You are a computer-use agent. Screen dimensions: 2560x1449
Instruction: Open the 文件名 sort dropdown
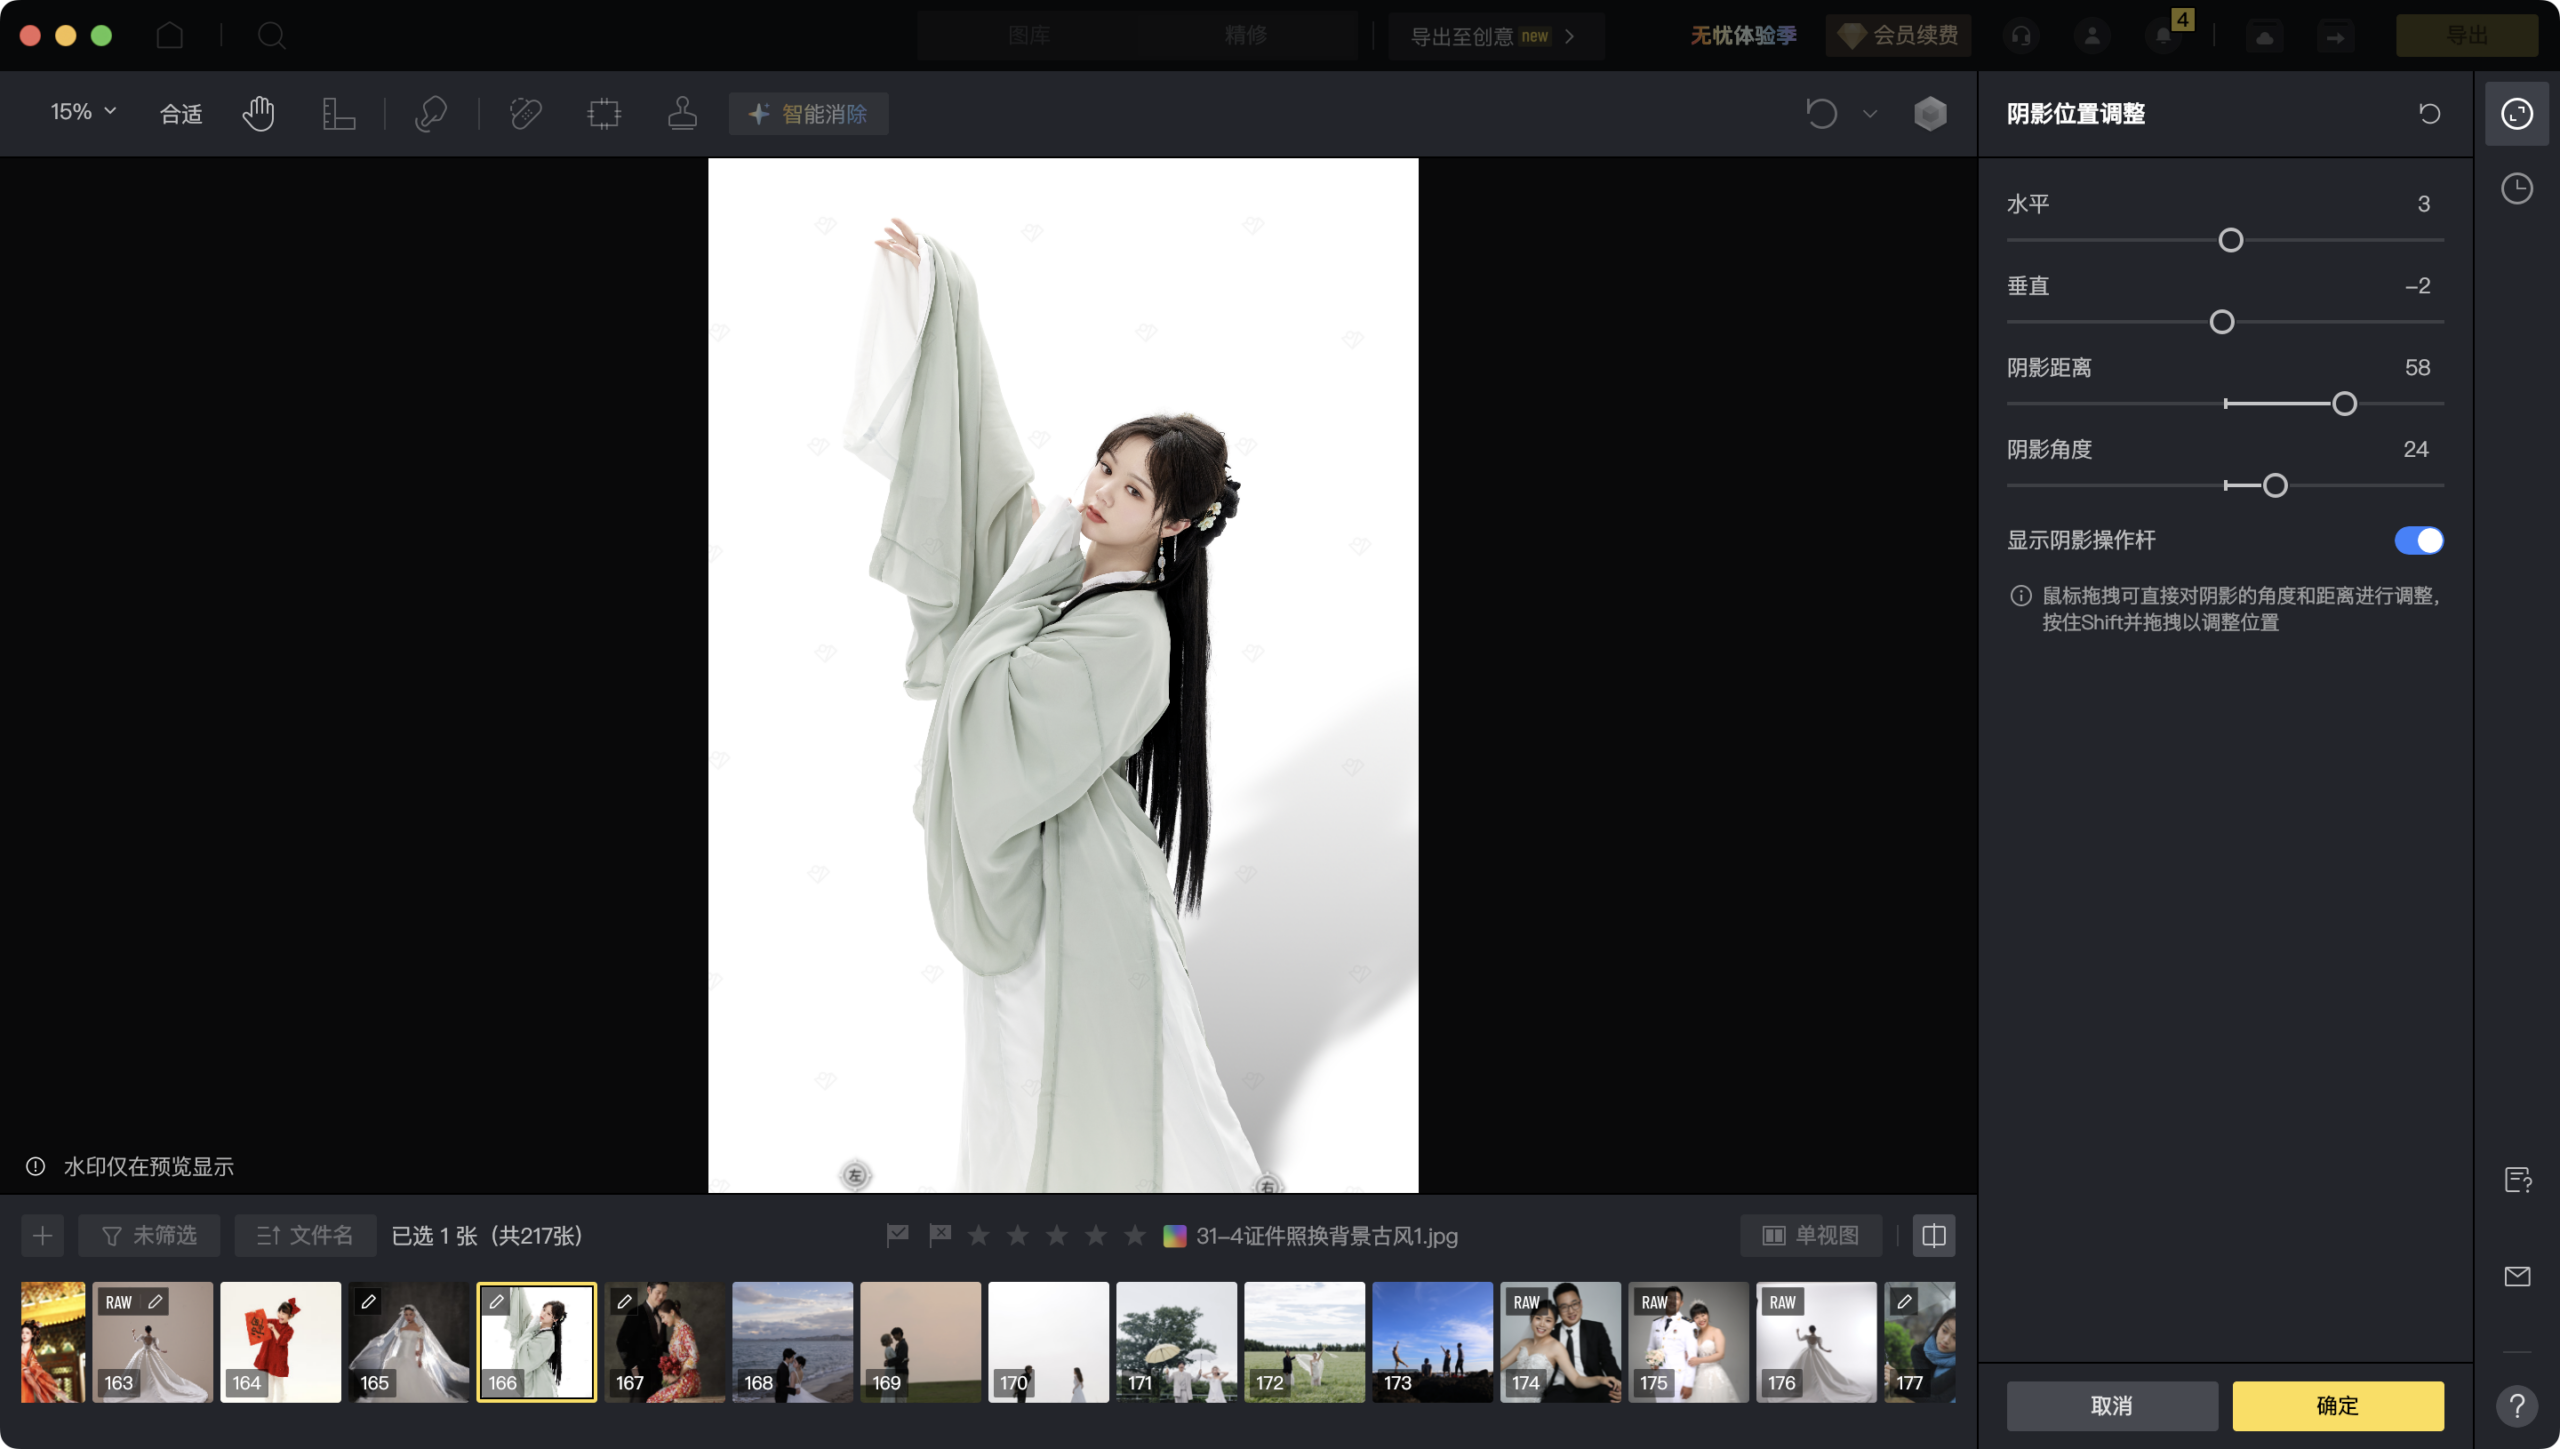305,1236
